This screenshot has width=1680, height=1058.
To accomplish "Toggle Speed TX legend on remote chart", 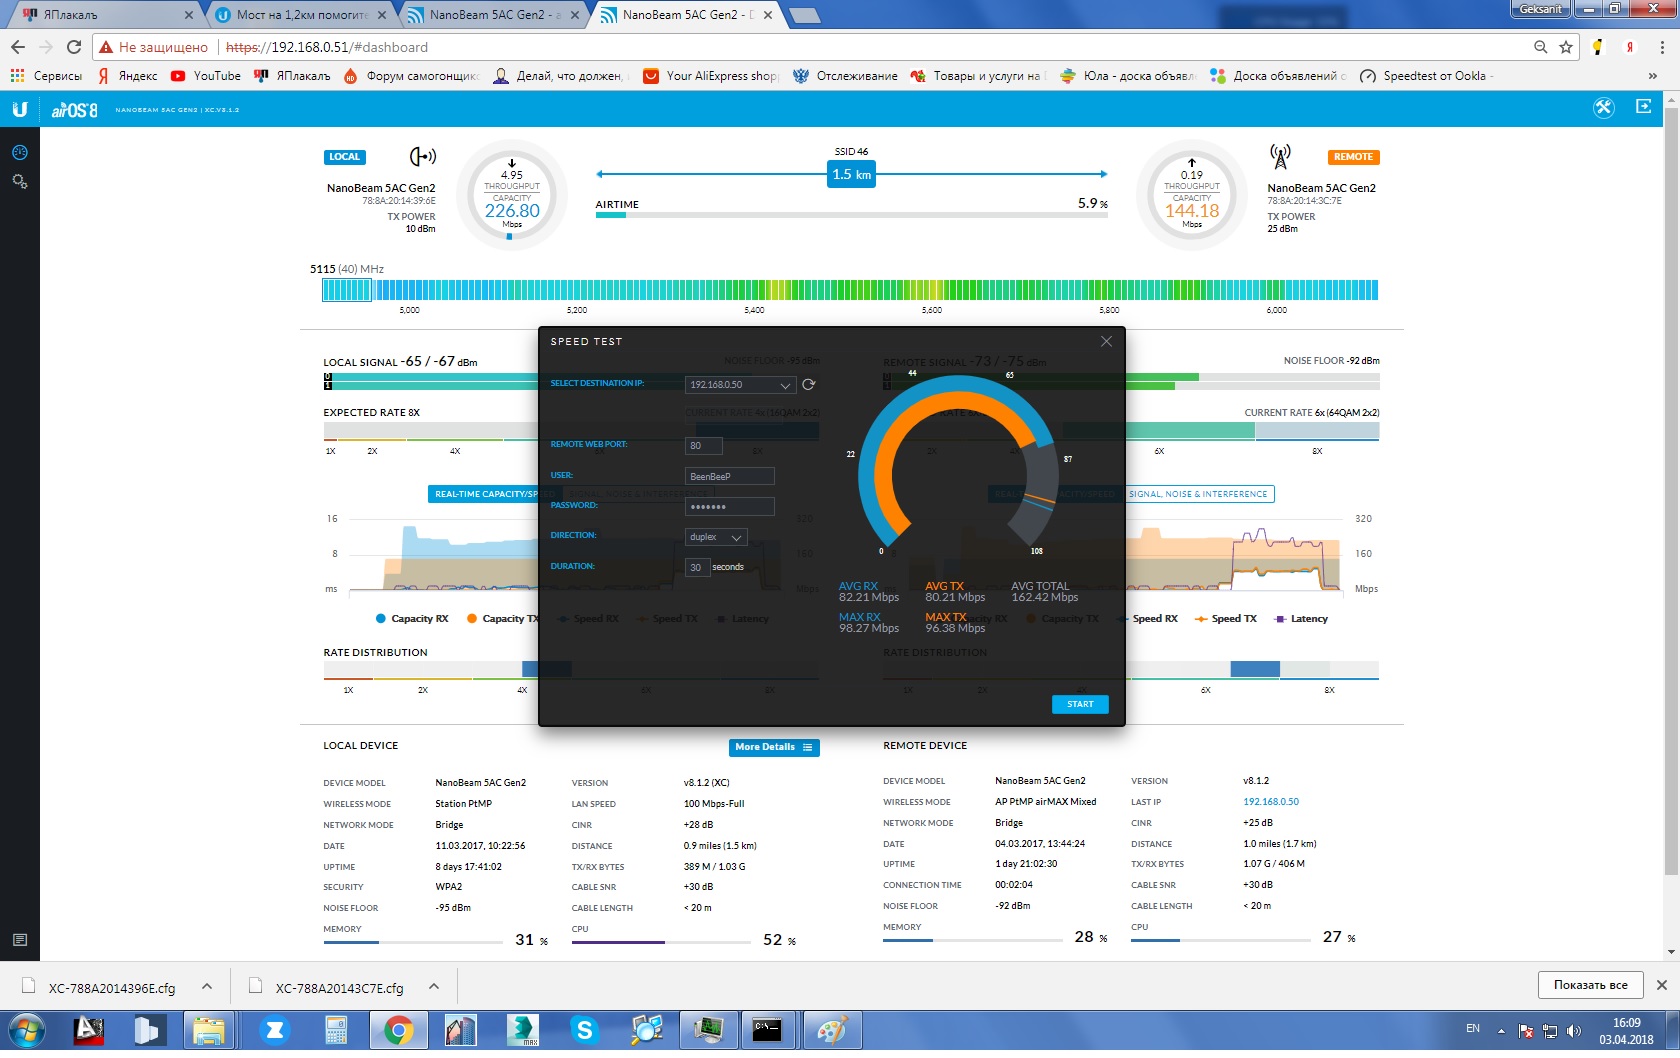I will coord(1226,619).
